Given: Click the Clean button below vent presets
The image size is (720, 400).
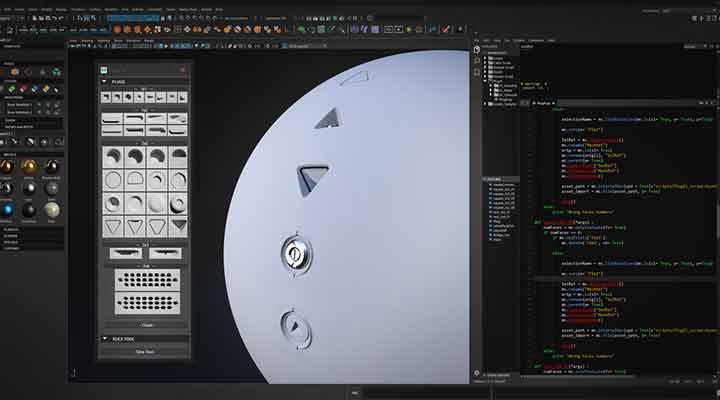Looking at the screenshot, I should pos(145,325).
